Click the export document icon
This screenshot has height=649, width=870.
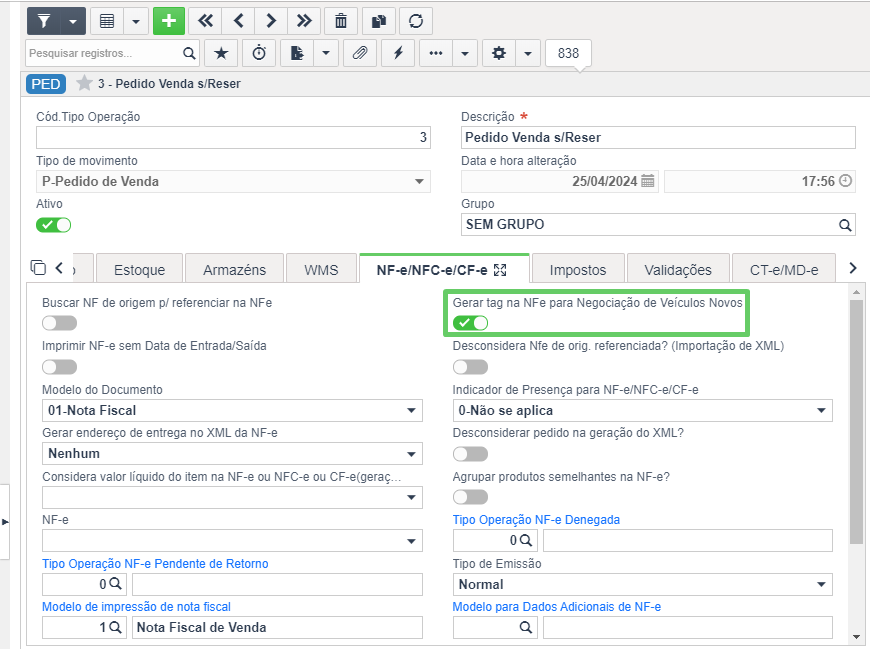point(297,53)
